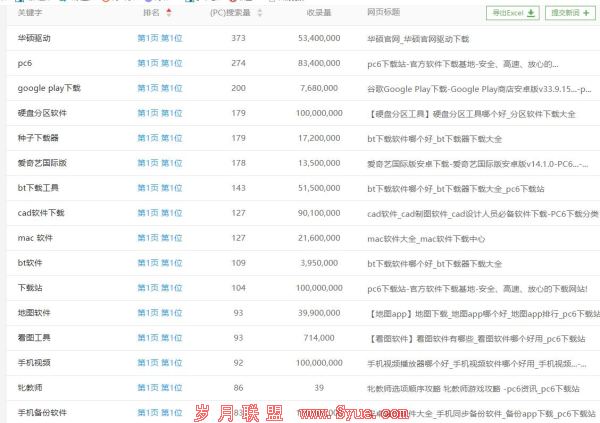The width and height of the screenshot is (600, 423).
Task: Open the ranking link for bt下载工具
Action: [x=160, y=188]
